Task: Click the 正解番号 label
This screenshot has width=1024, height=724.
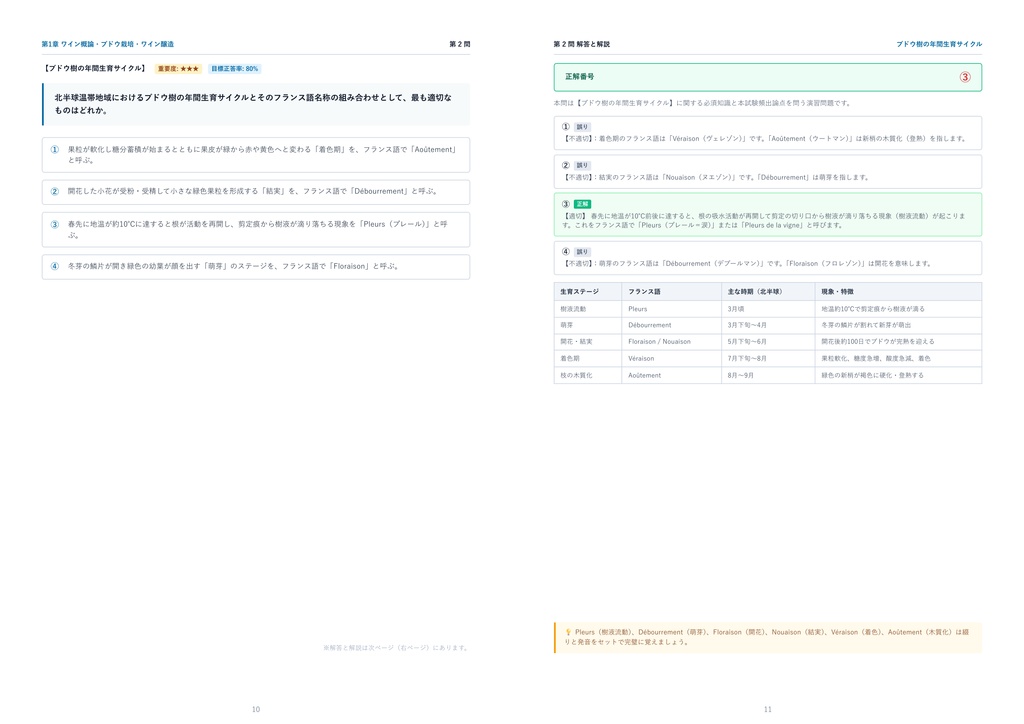Action: pyautogui.click(x=579, y=76)
